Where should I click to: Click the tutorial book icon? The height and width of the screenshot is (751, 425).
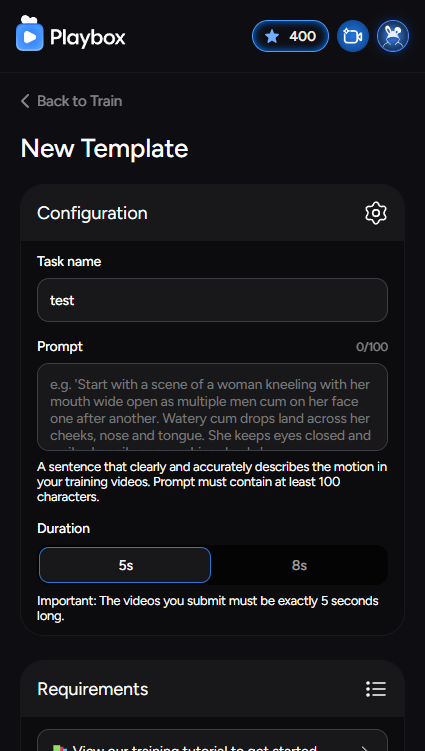(58, 748)
